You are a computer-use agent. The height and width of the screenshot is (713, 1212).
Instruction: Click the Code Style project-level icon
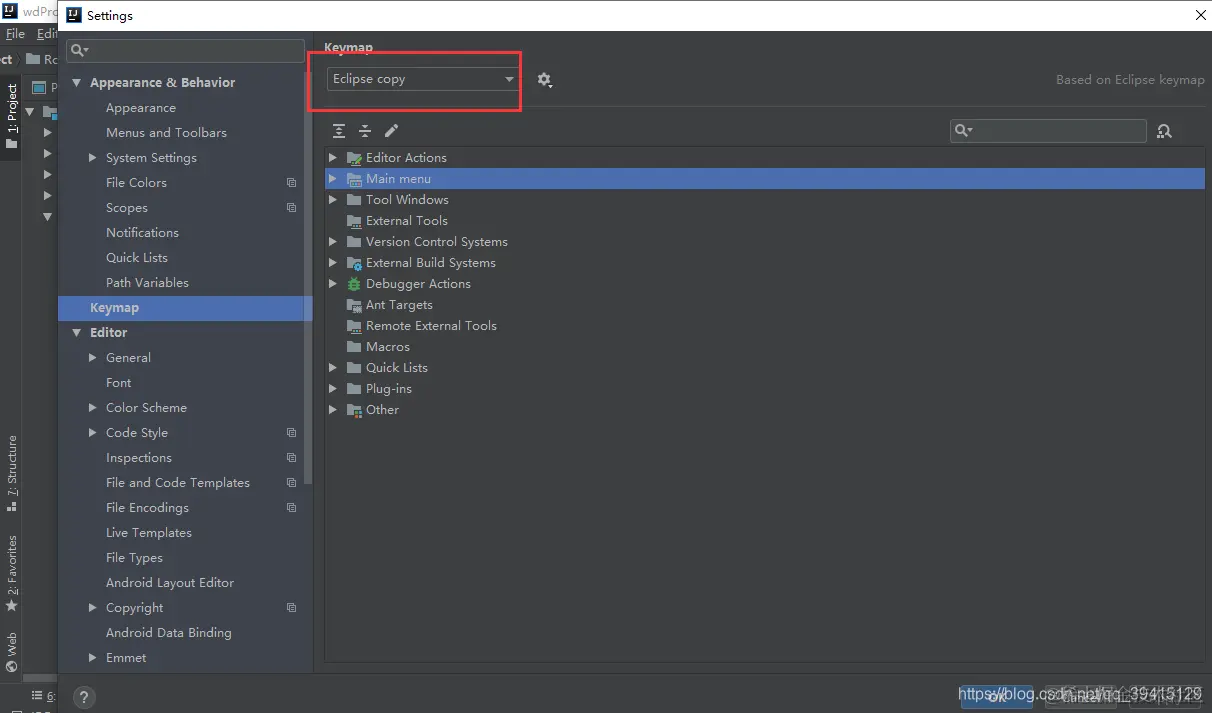pyautogui.click(x=291, y=433)
